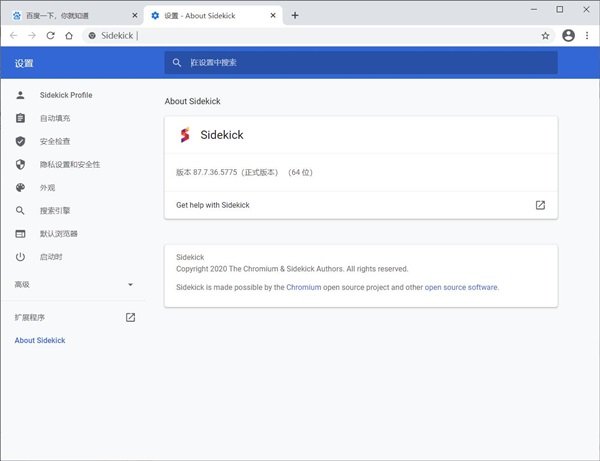The image size is (600, 461).
Task: Open 安全检查 settings section
Action: point(55,141)
